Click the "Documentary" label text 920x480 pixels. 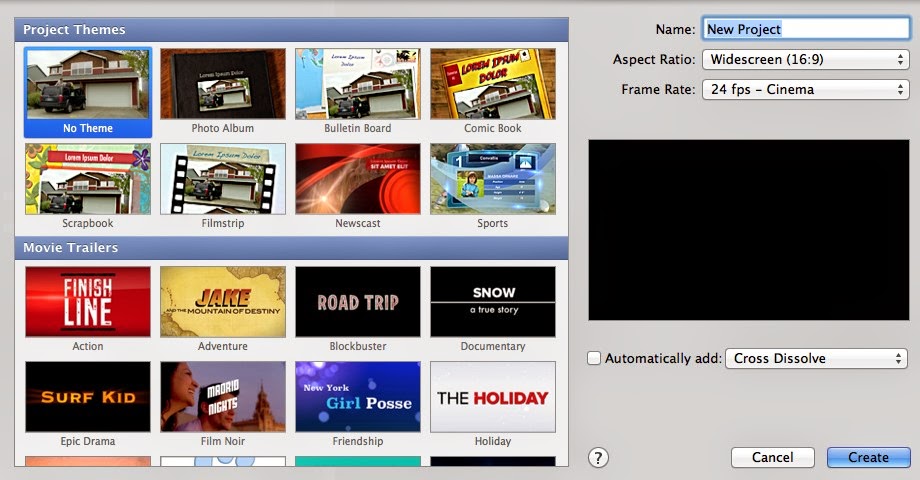[x=493, y=346]
